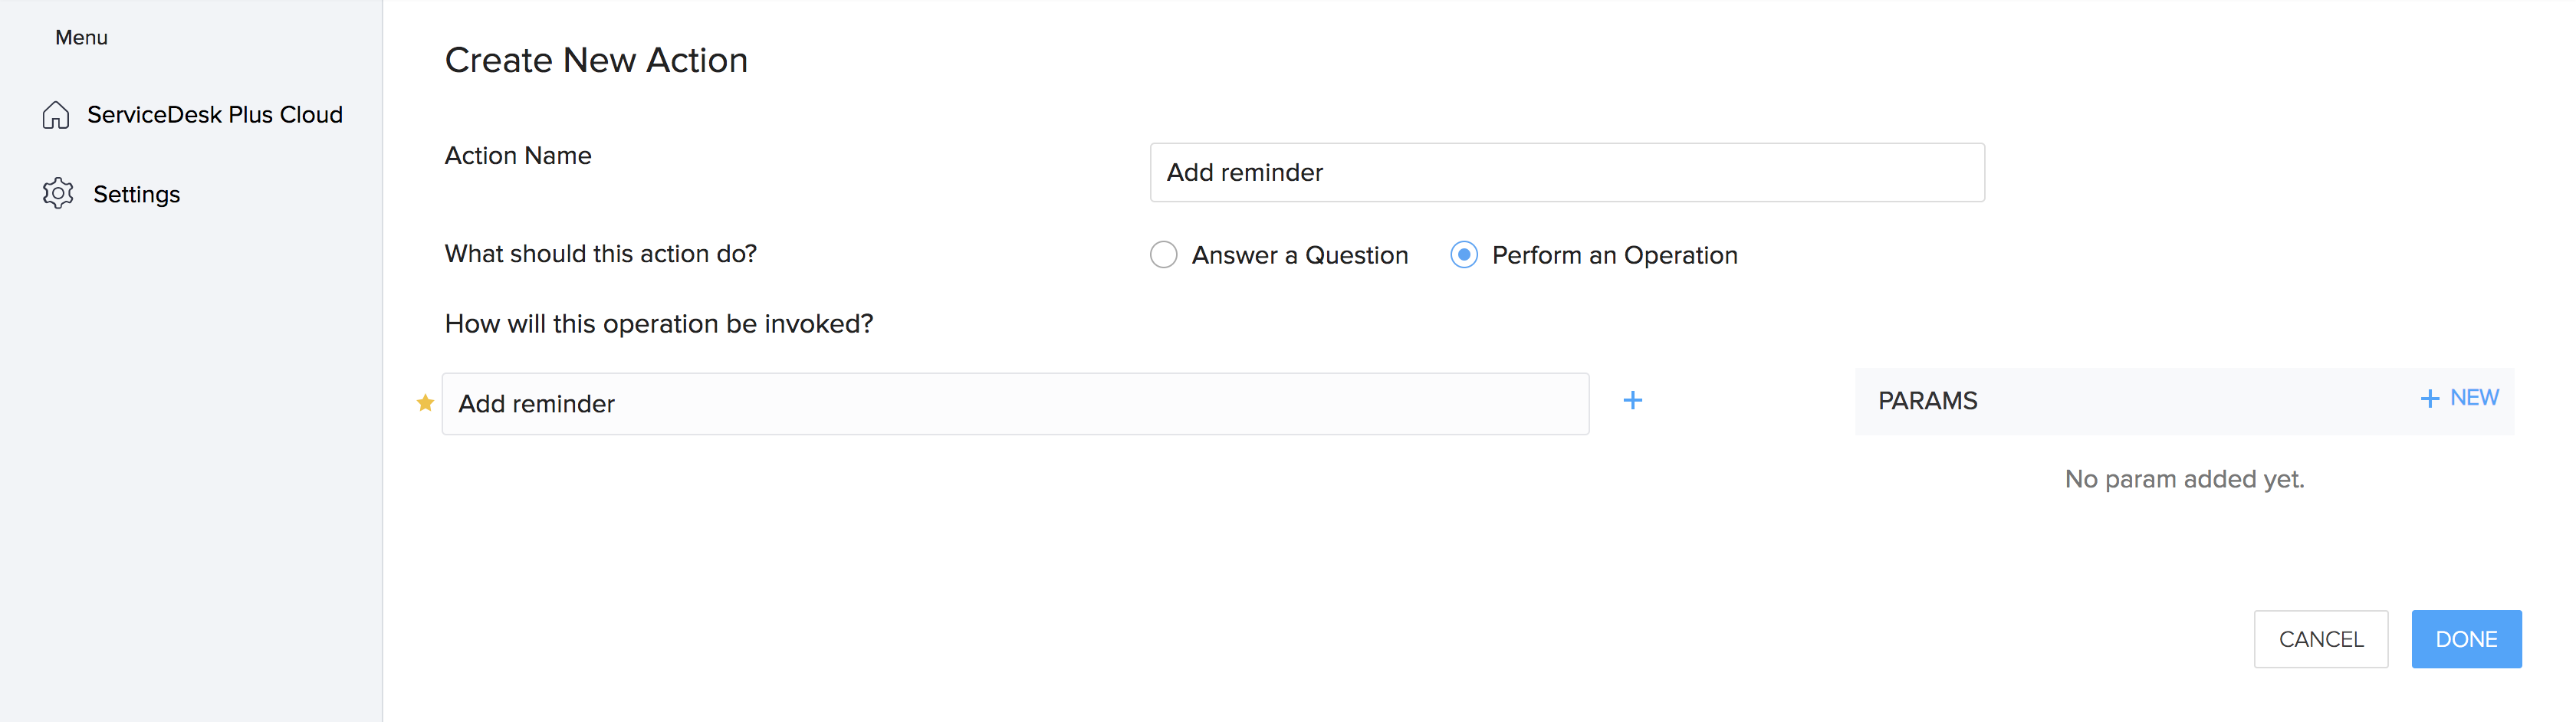
Task: Click the No param added yet message
Action: point(2184,479)
